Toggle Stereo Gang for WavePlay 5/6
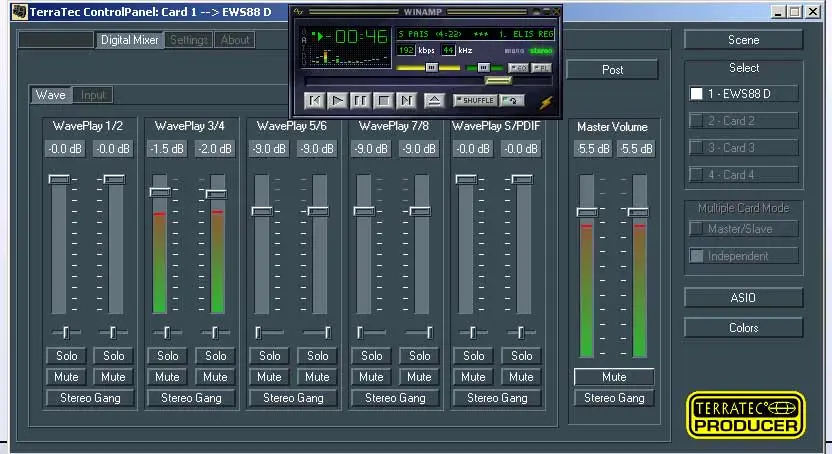 point(293,398)
